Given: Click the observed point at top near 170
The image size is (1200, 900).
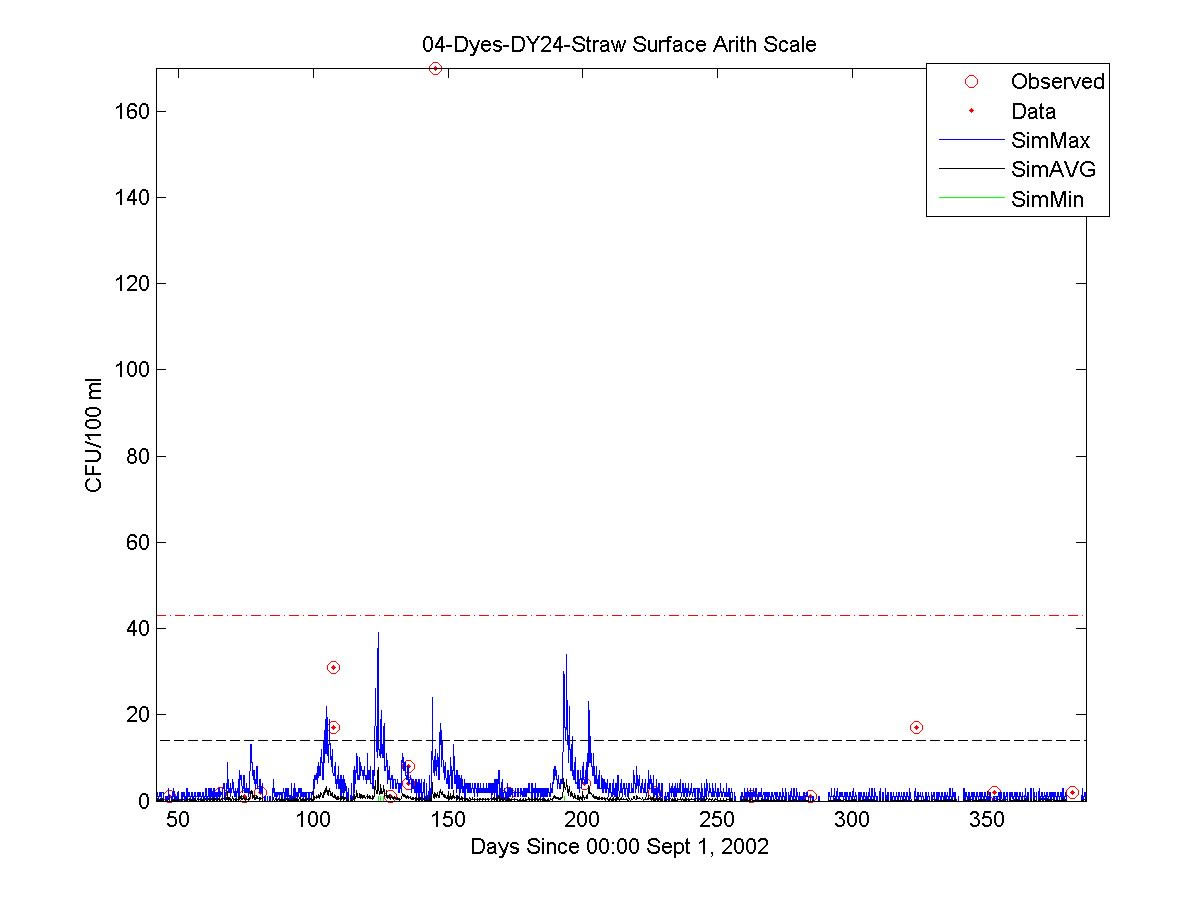Looking at the screenshot, I should [x=435, y=68].
